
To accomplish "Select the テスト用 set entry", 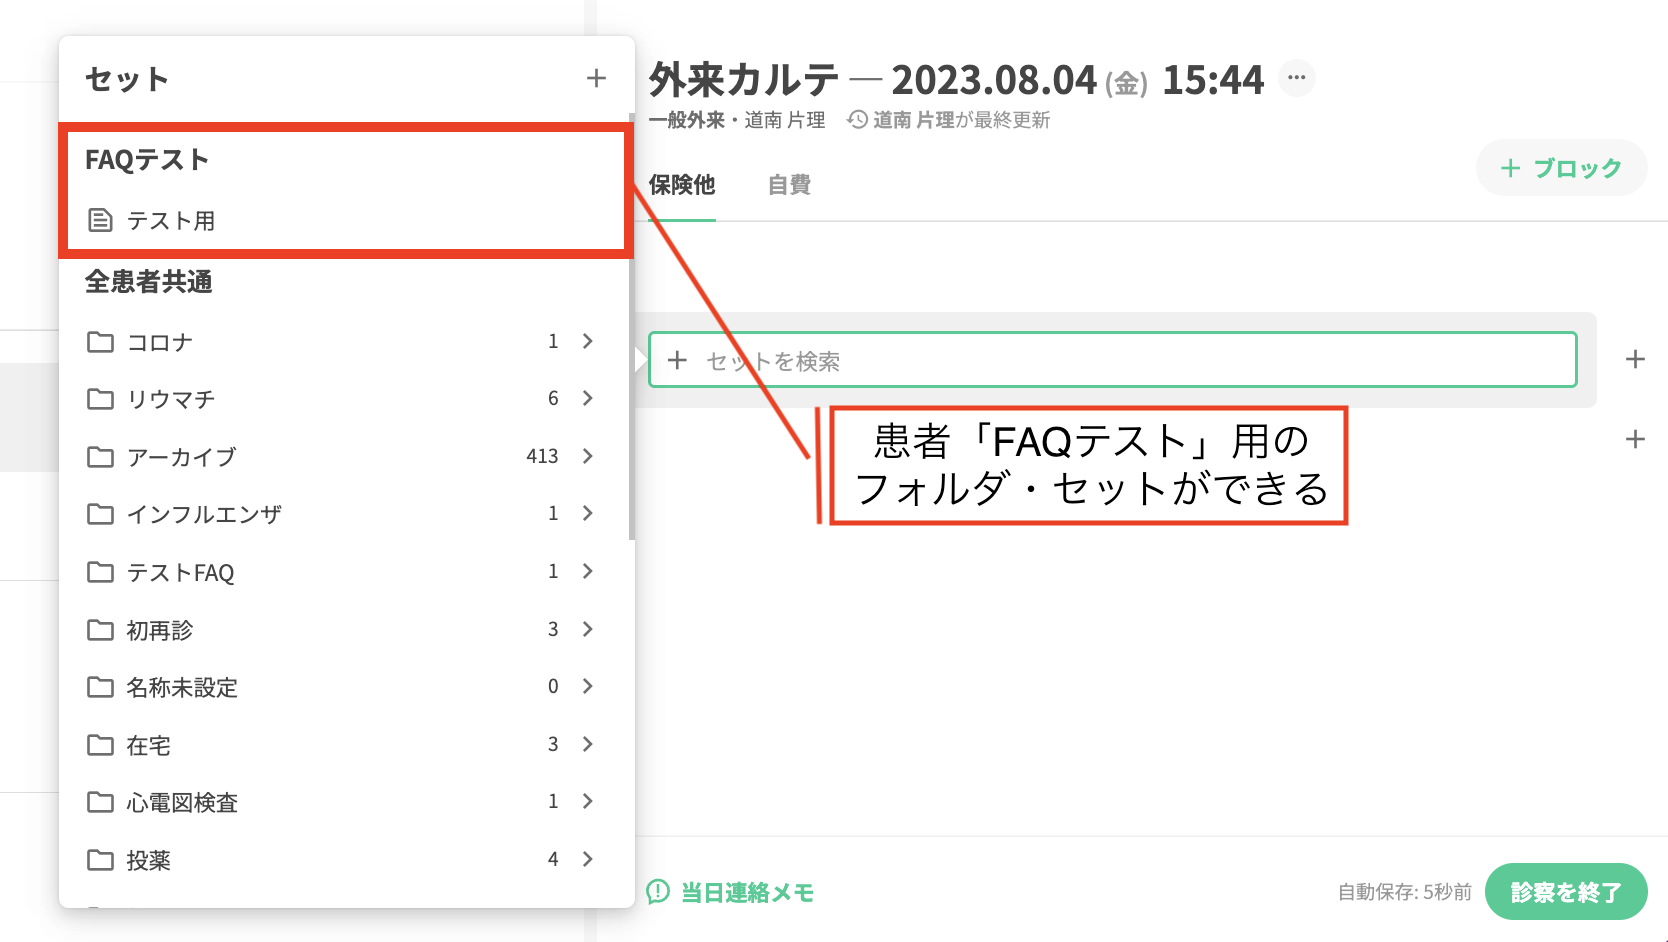I will (345, 220).
